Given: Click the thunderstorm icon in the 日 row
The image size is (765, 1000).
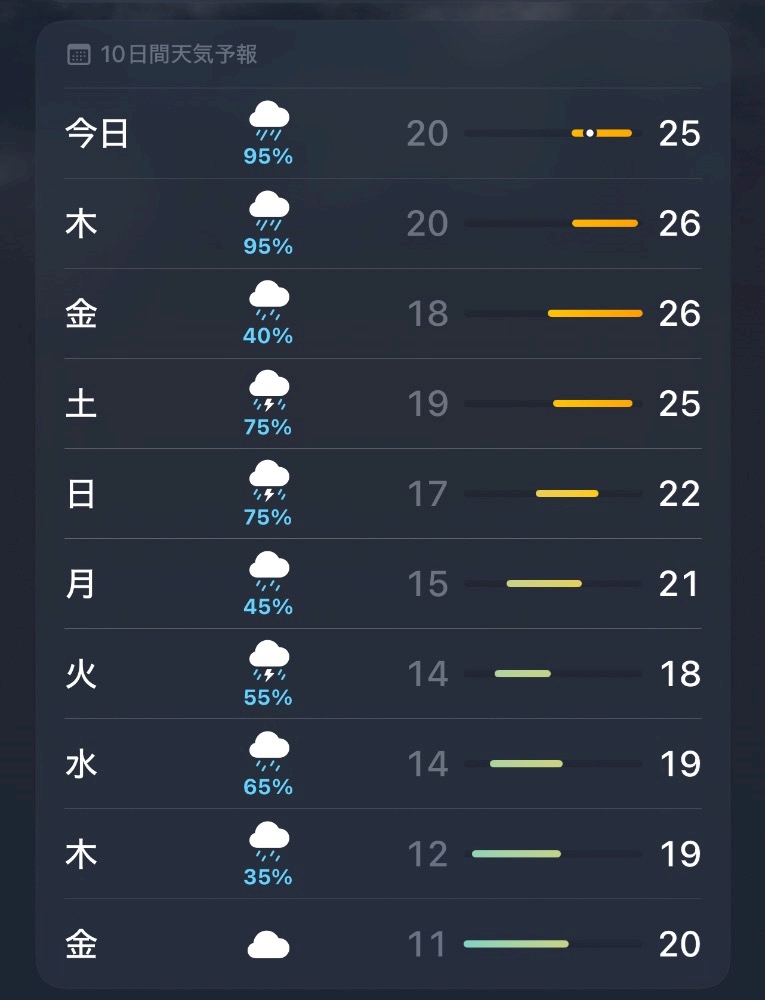Looking at the screenshot, I should click(x=268, y=481).
